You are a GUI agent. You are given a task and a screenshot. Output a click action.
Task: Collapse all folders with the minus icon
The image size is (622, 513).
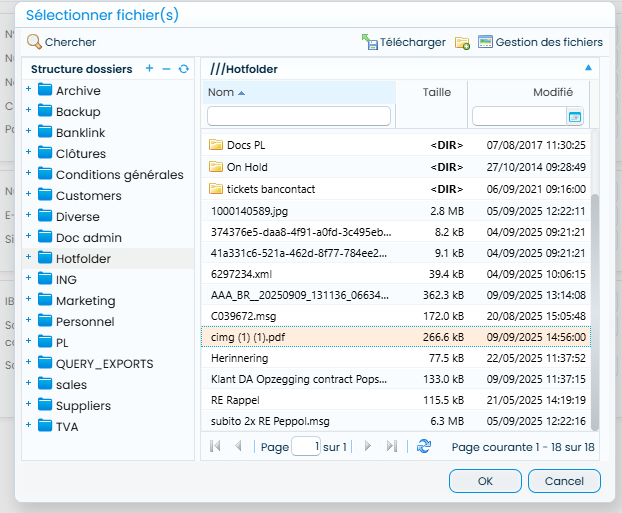click(x=166, y=69)
